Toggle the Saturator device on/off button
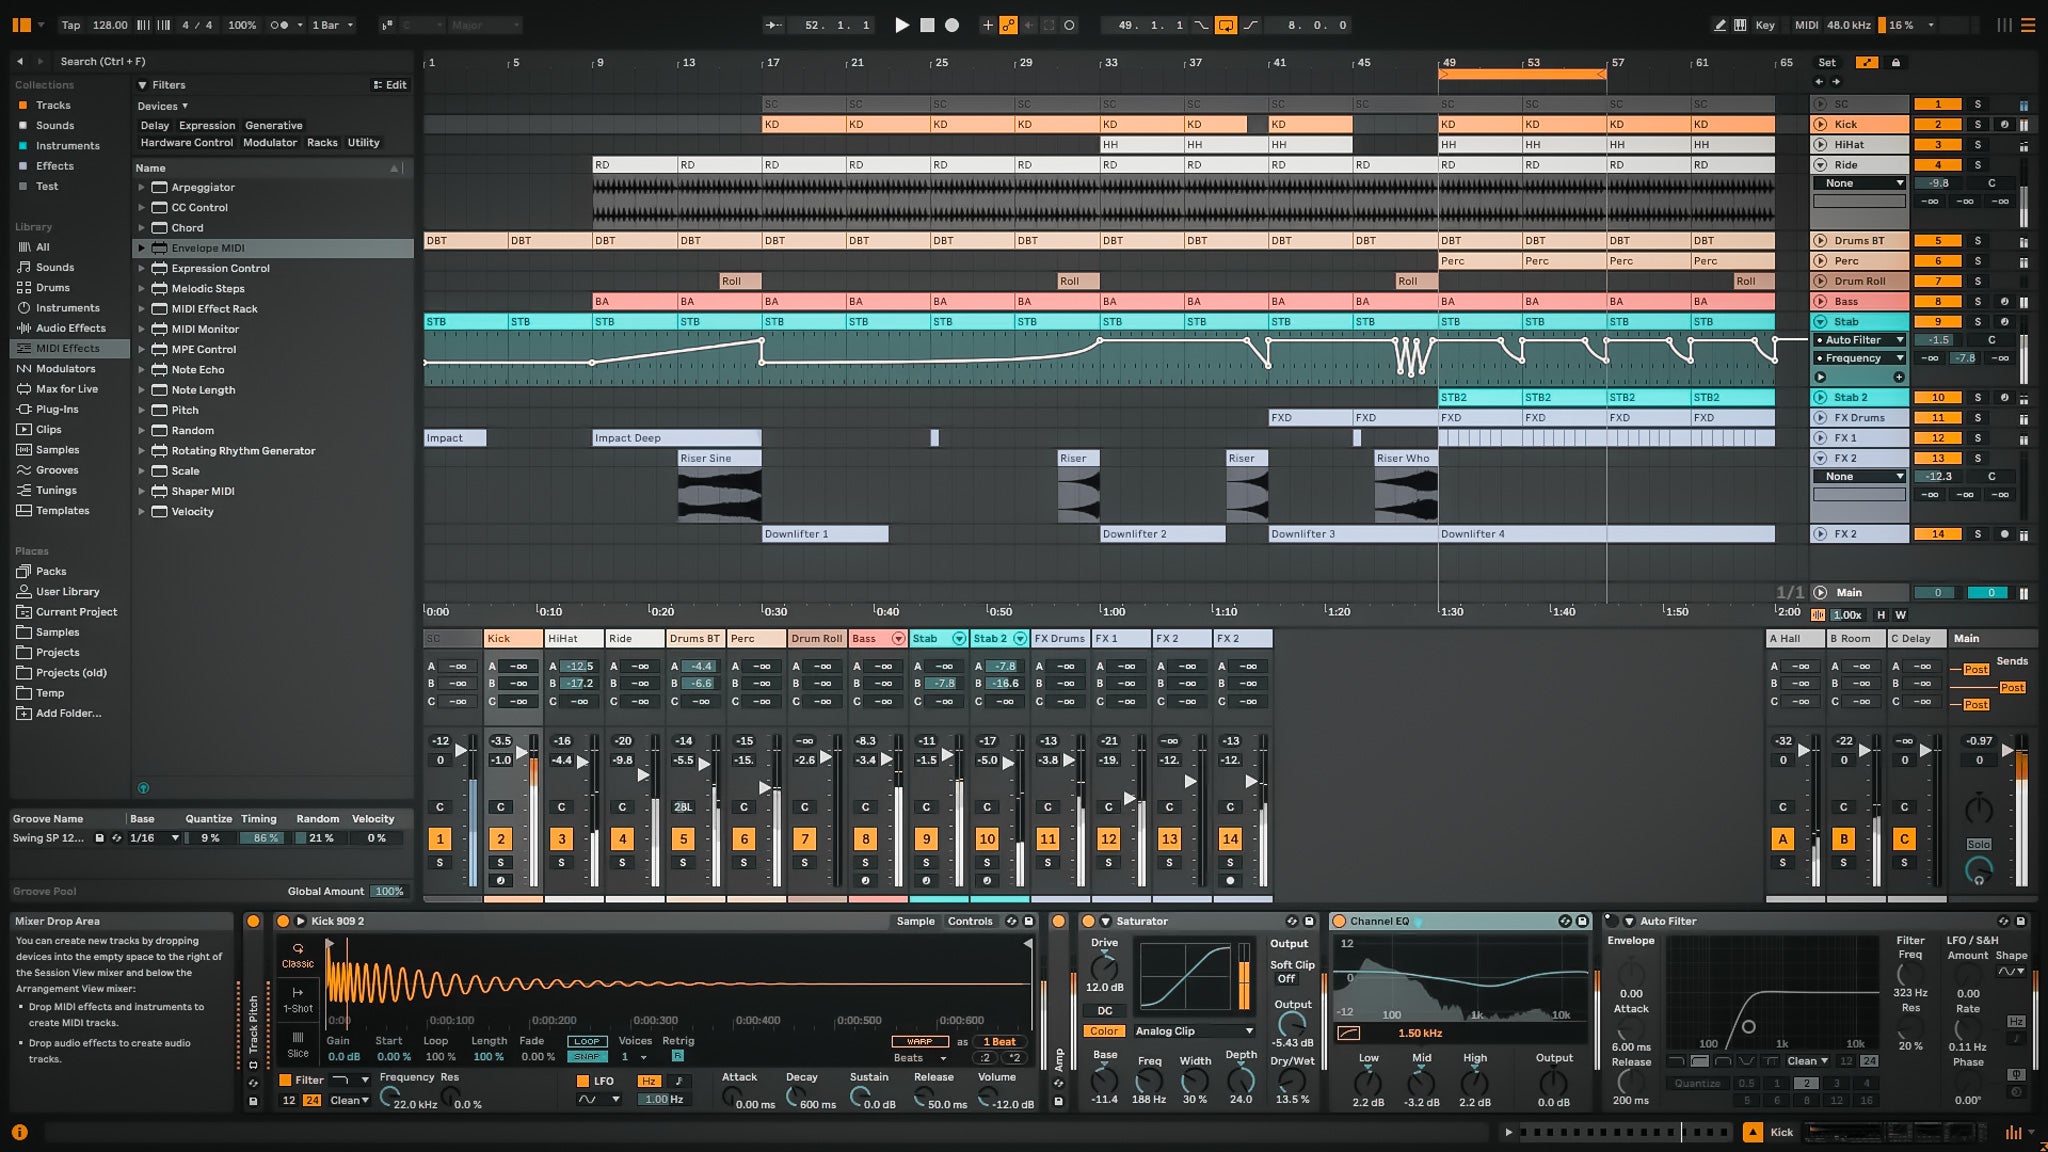This screenshot has height=1152, width=2048. point(1088,921)
